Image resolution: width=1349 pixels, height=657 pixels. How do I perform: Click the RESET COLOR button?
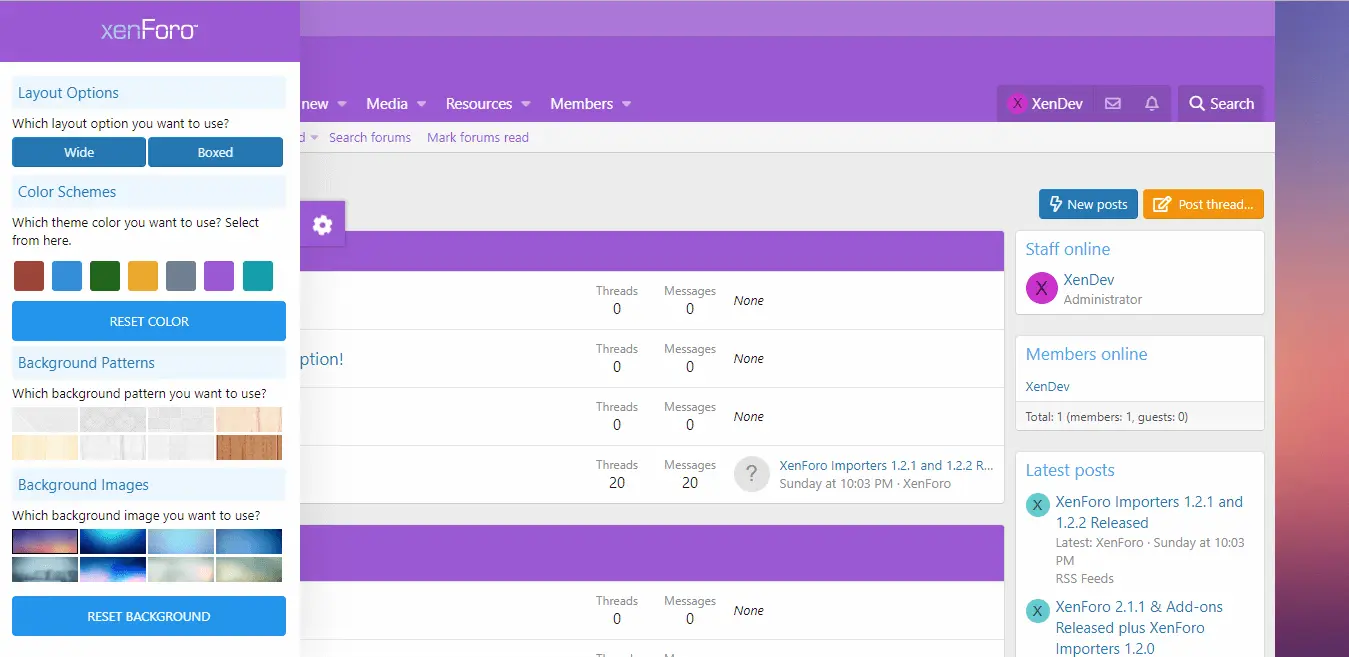[x=149, y=321]
